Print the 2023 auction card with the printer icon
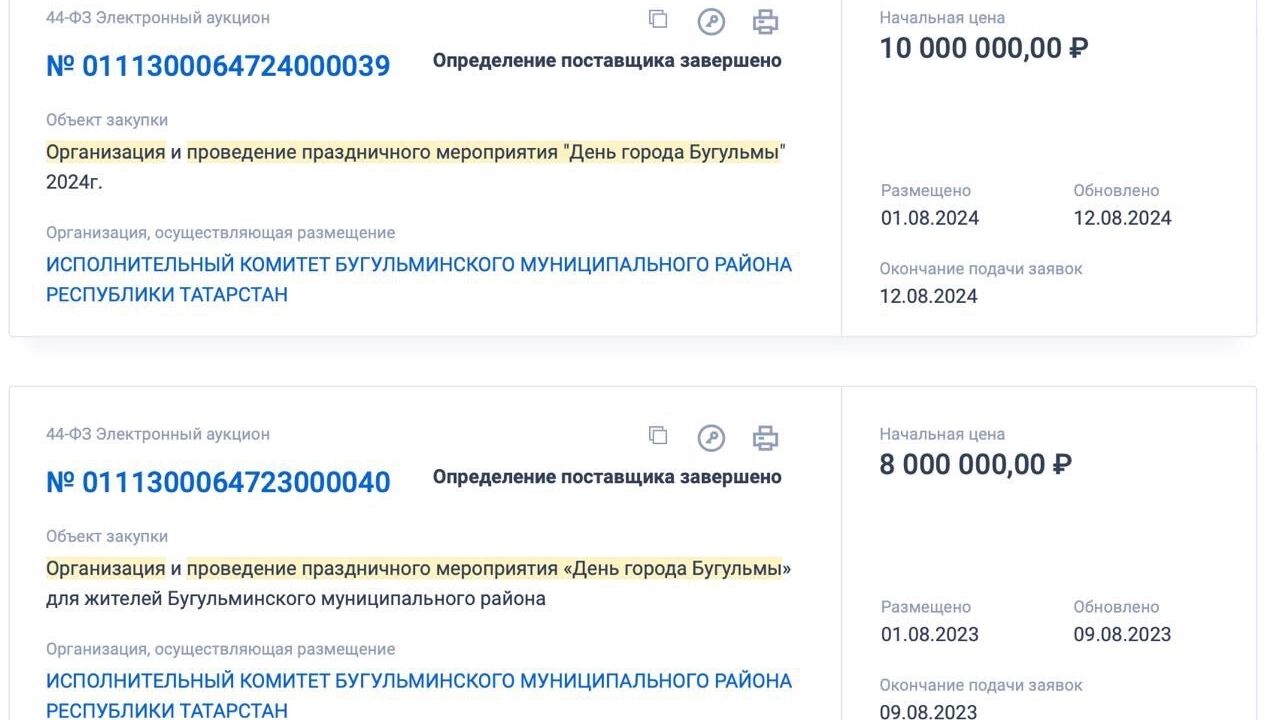1280x720 pixels. click(x=765, y=437)
